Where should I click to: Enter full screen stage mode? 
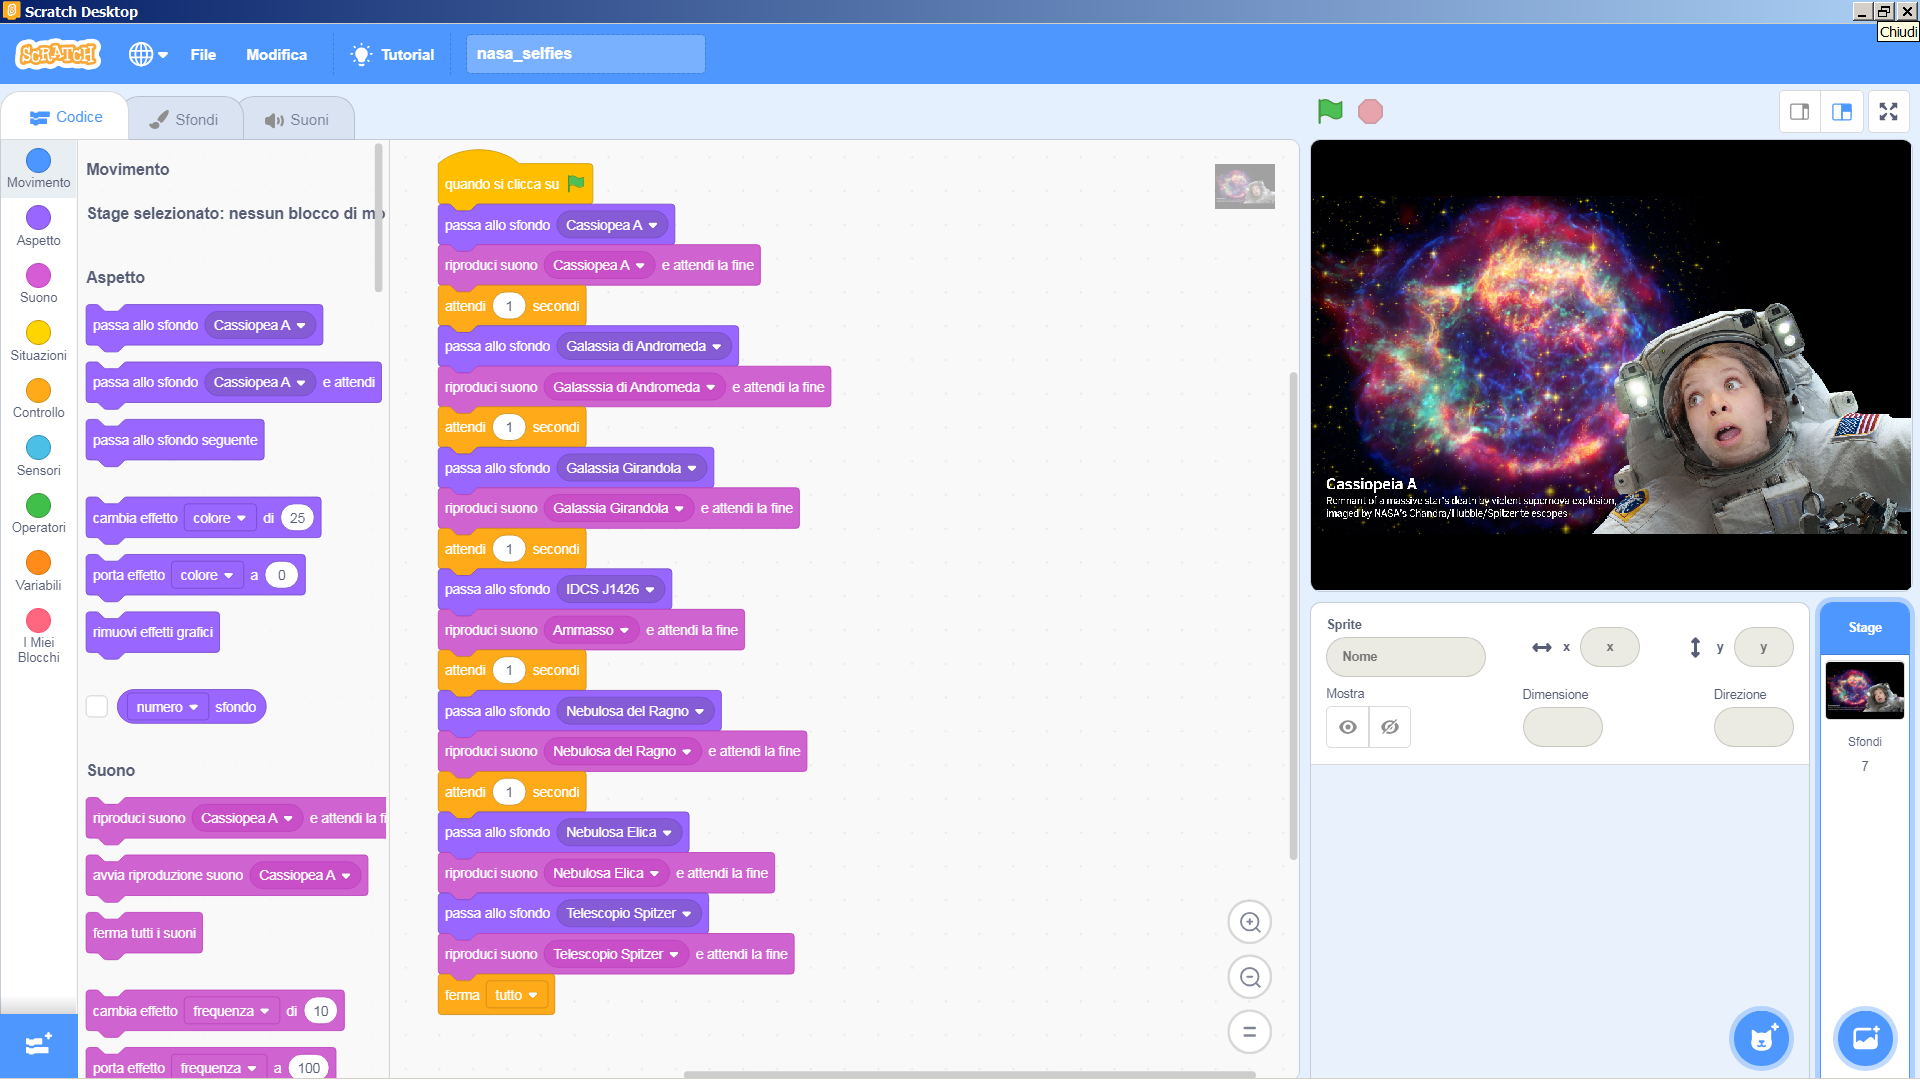coord(1888,112)
